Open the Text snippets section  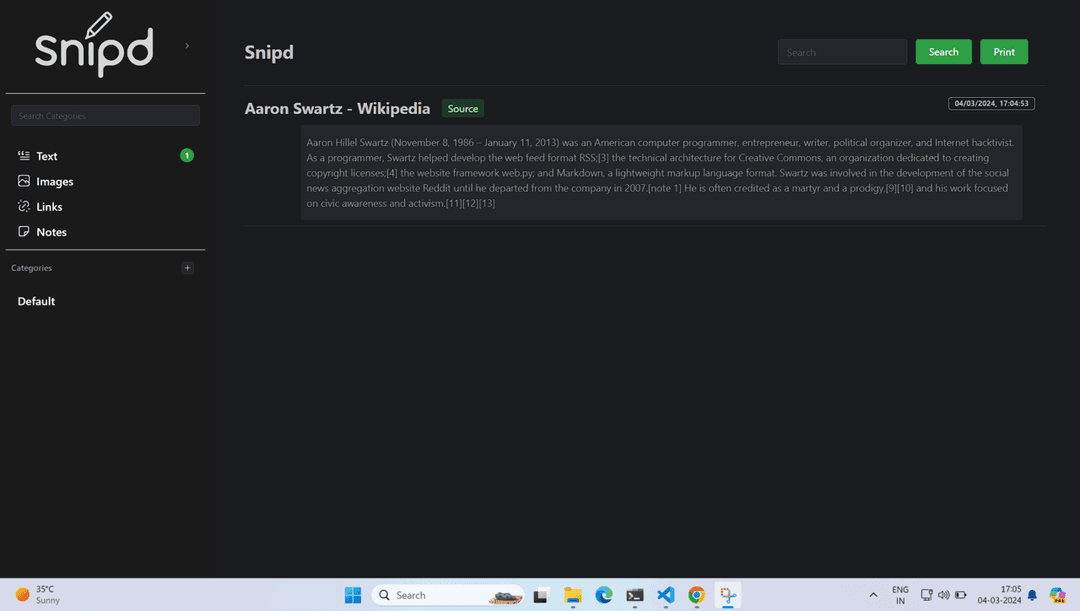[x=47, y=156]
